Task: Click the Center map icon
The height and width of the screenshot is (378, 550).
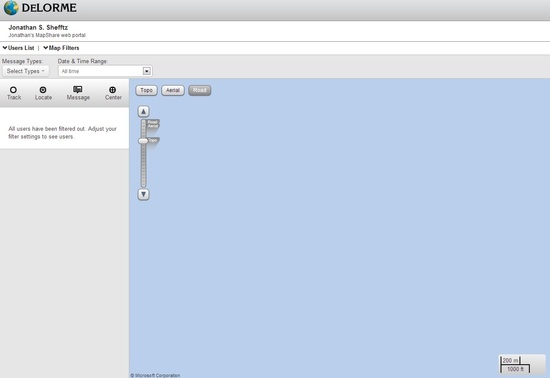Action: point(113,93)
